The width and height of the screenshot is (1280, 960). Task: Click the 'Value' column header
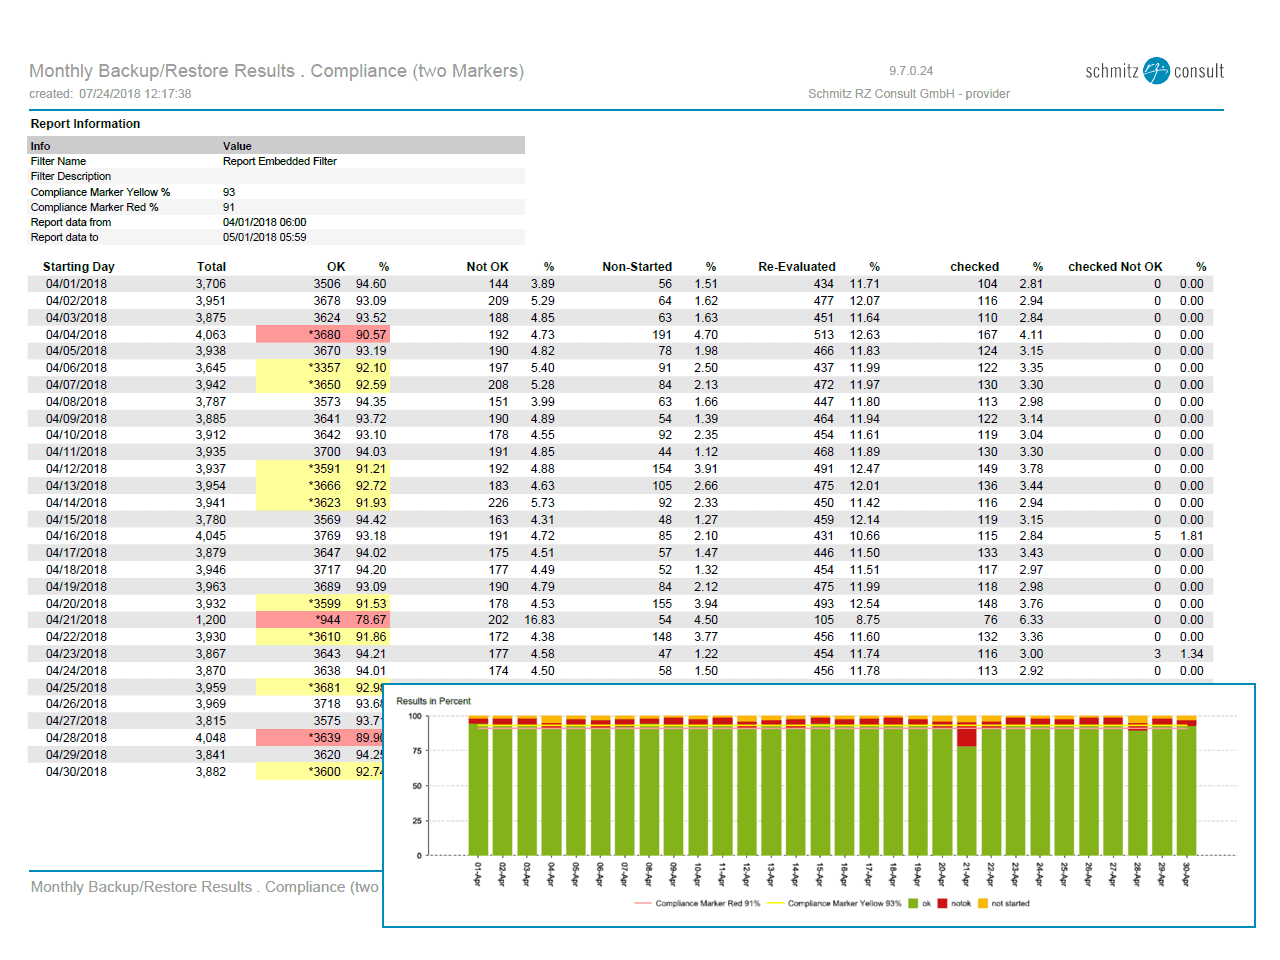pos(237,146)
